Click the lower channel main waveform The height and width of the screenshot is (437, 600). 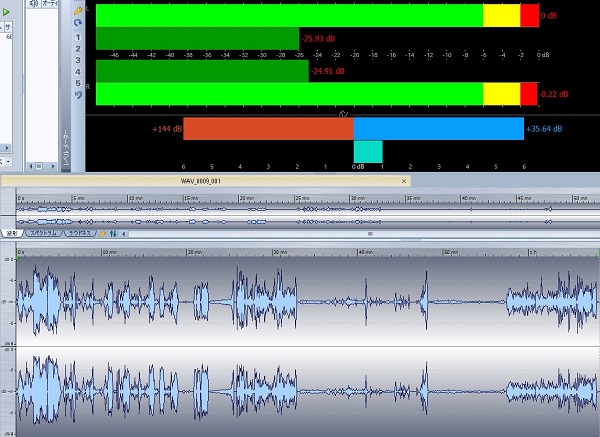click(308, 392)
